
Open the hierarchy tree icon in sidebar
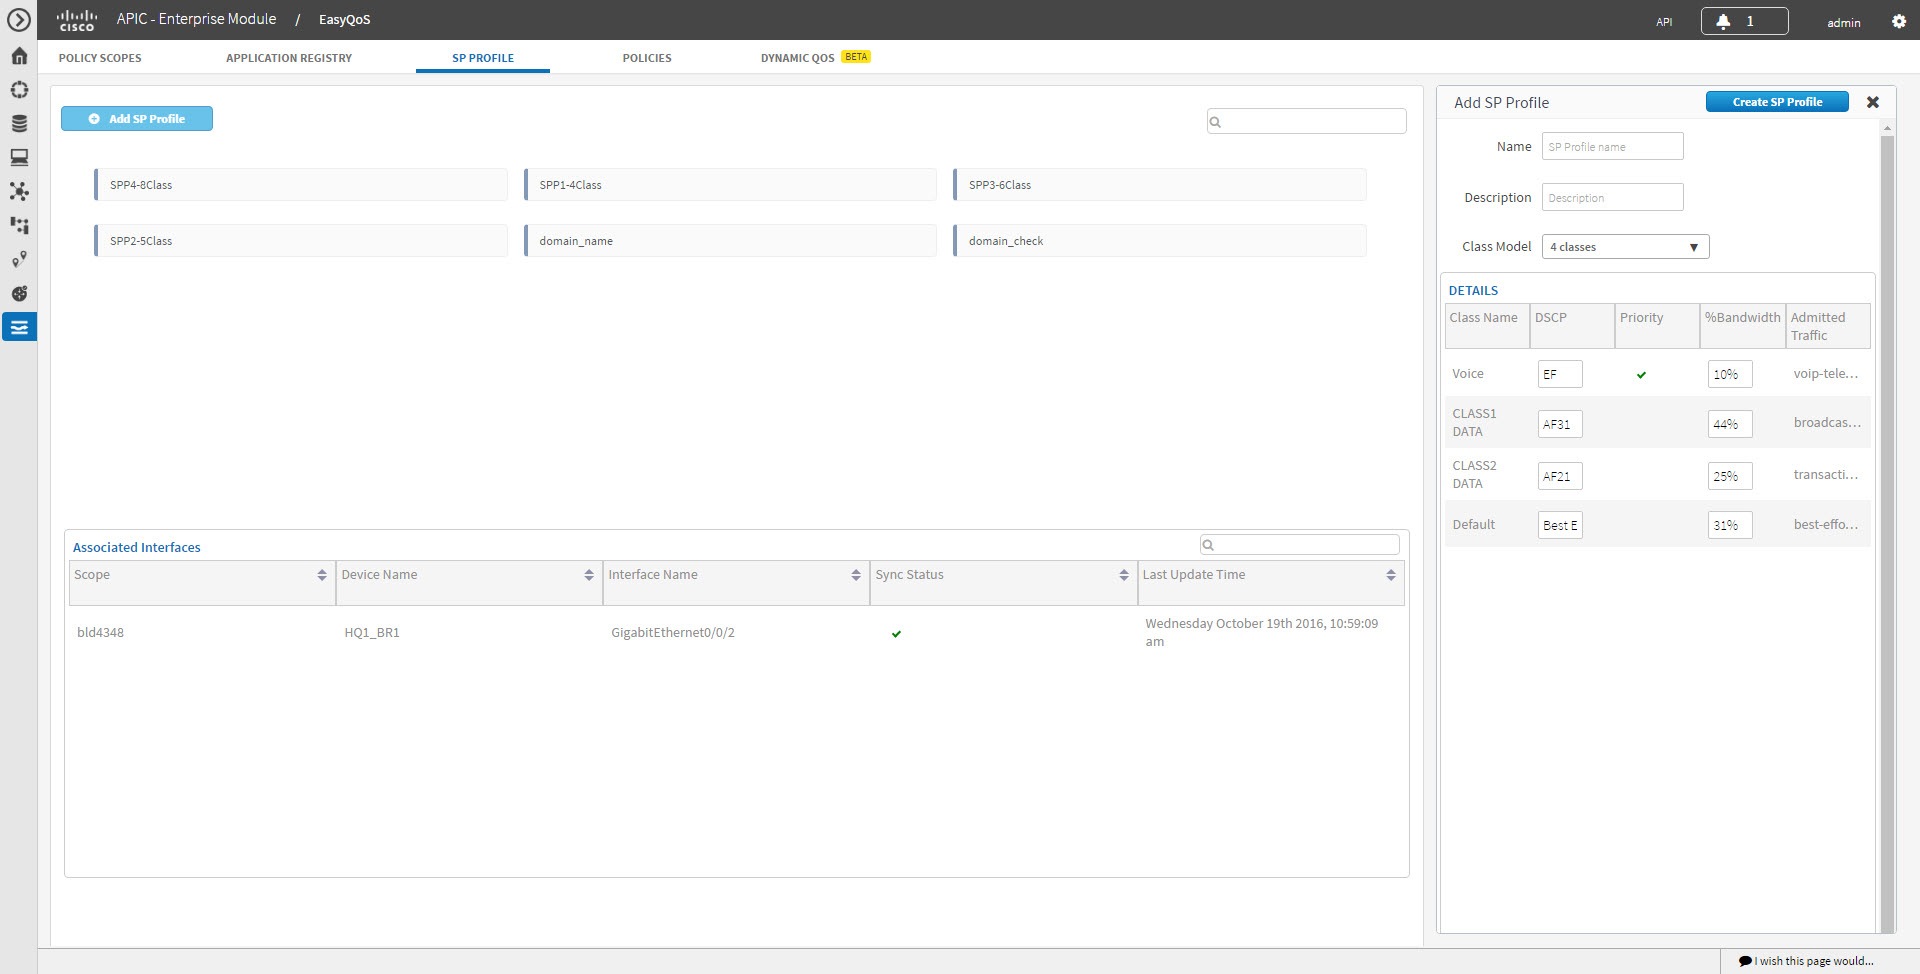(x=19, y=225)
